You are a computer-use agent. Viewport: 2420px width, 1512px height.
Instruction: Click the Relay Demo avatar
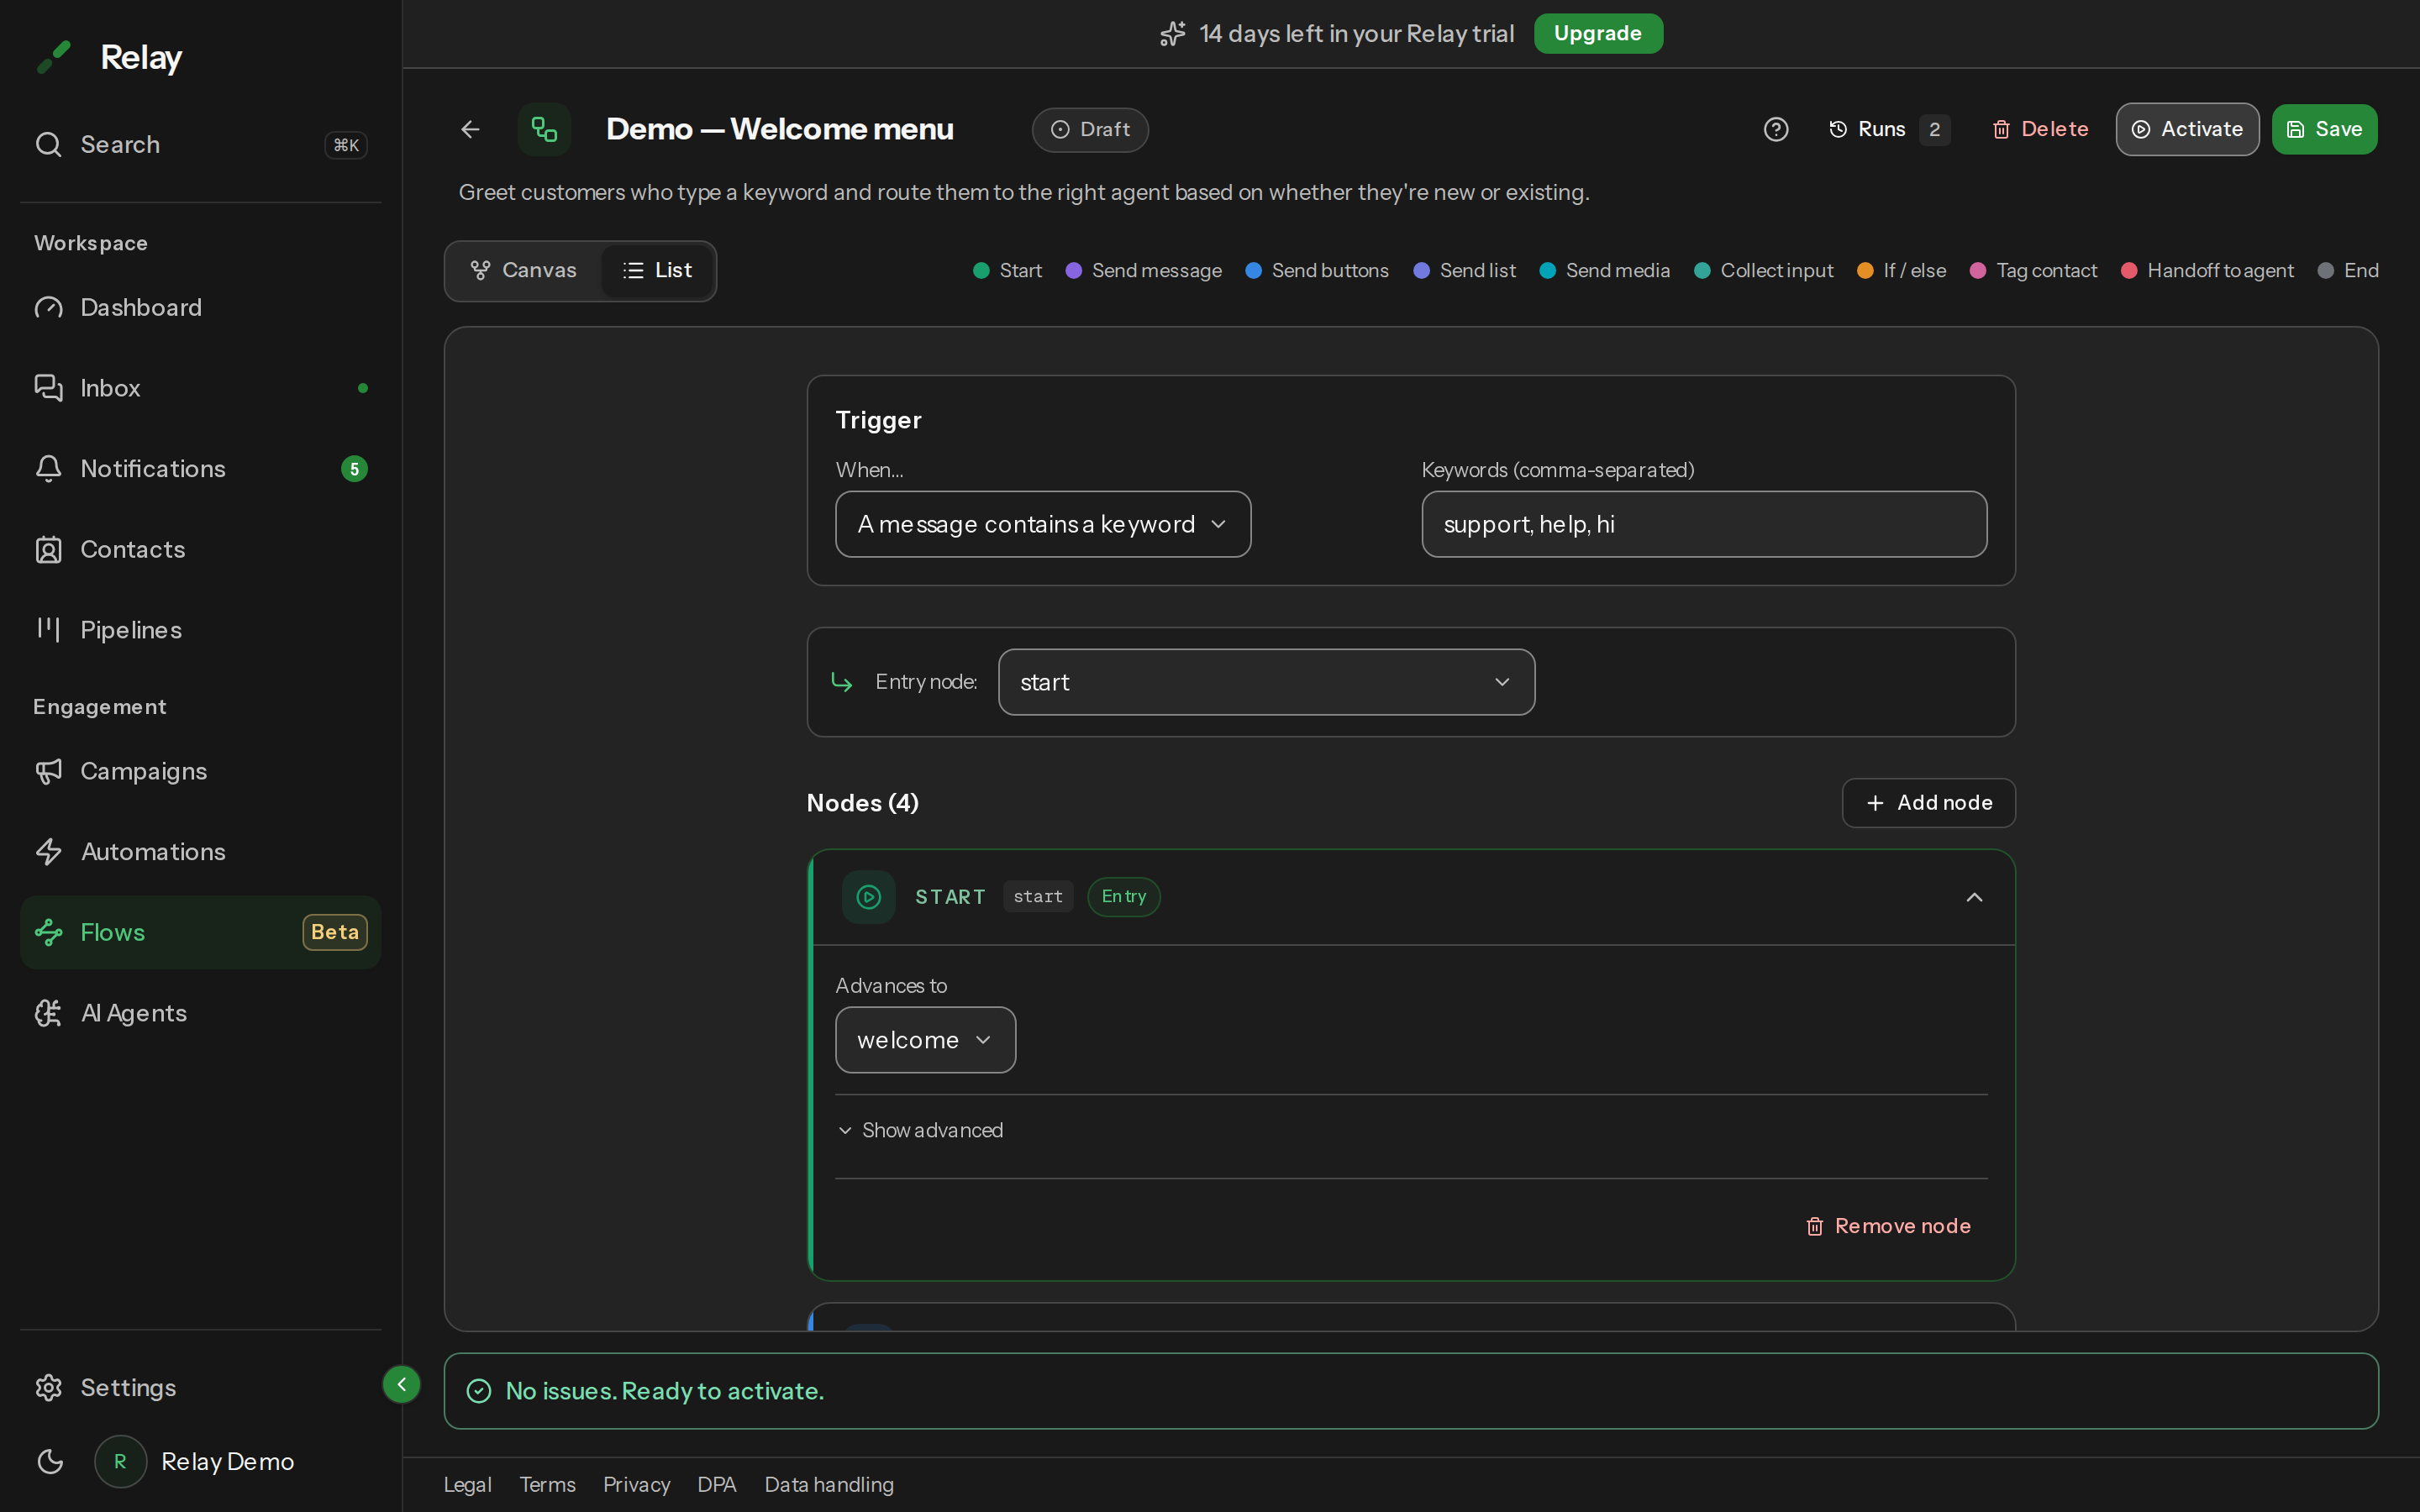(x=120, y=1462)
